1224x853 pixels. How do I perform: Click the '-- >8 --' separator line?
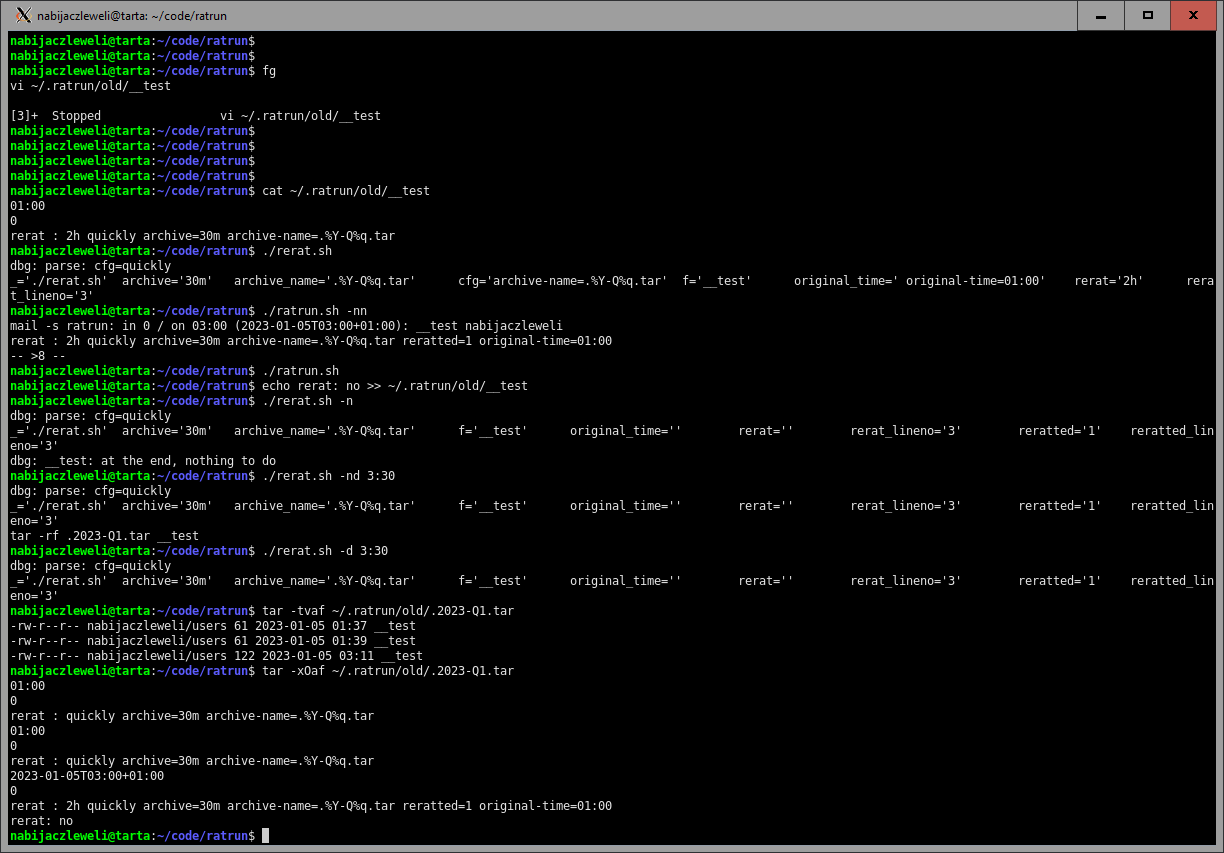click(37, 356)
